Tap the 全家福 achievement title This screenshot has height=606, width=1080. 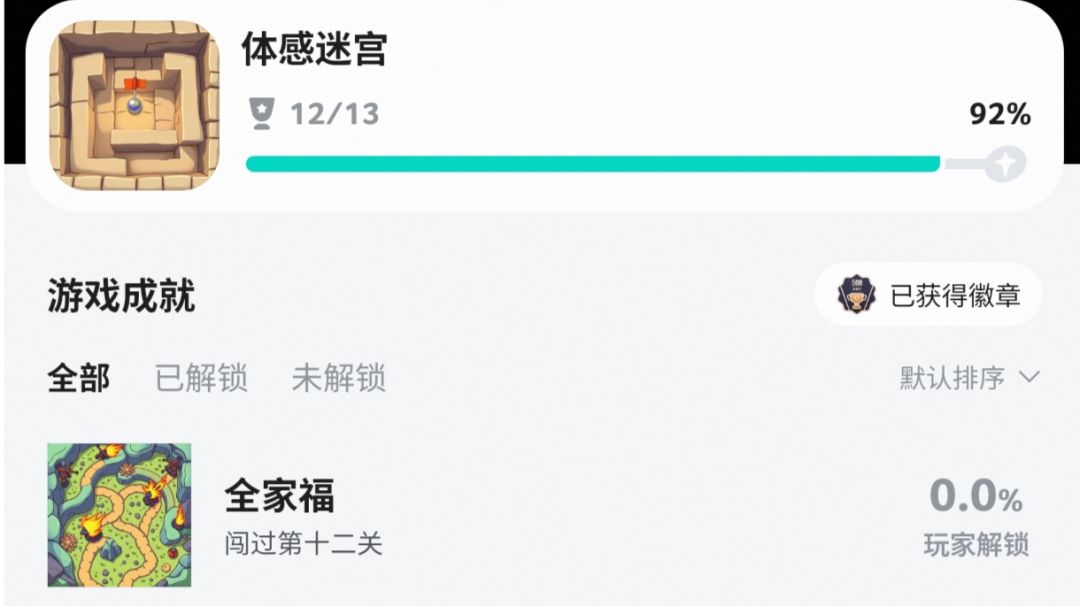click(x=279, y=495)
